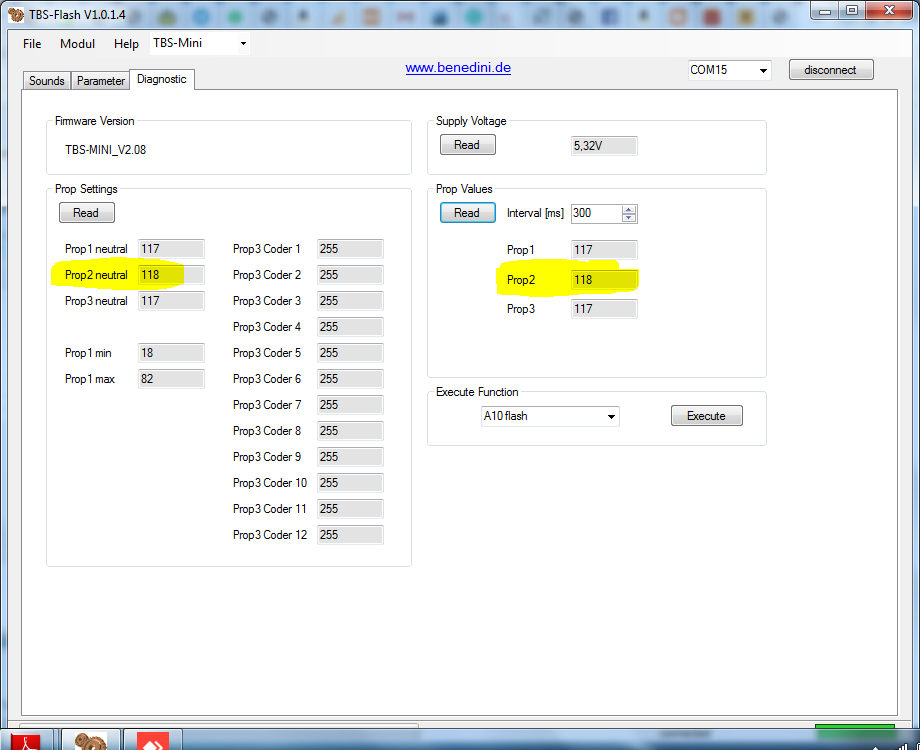This screenshot has height=750, width=920.
Task: Open the TBS-Mini module dropdown
Action: pyautogui.click(x=242, y=44)
